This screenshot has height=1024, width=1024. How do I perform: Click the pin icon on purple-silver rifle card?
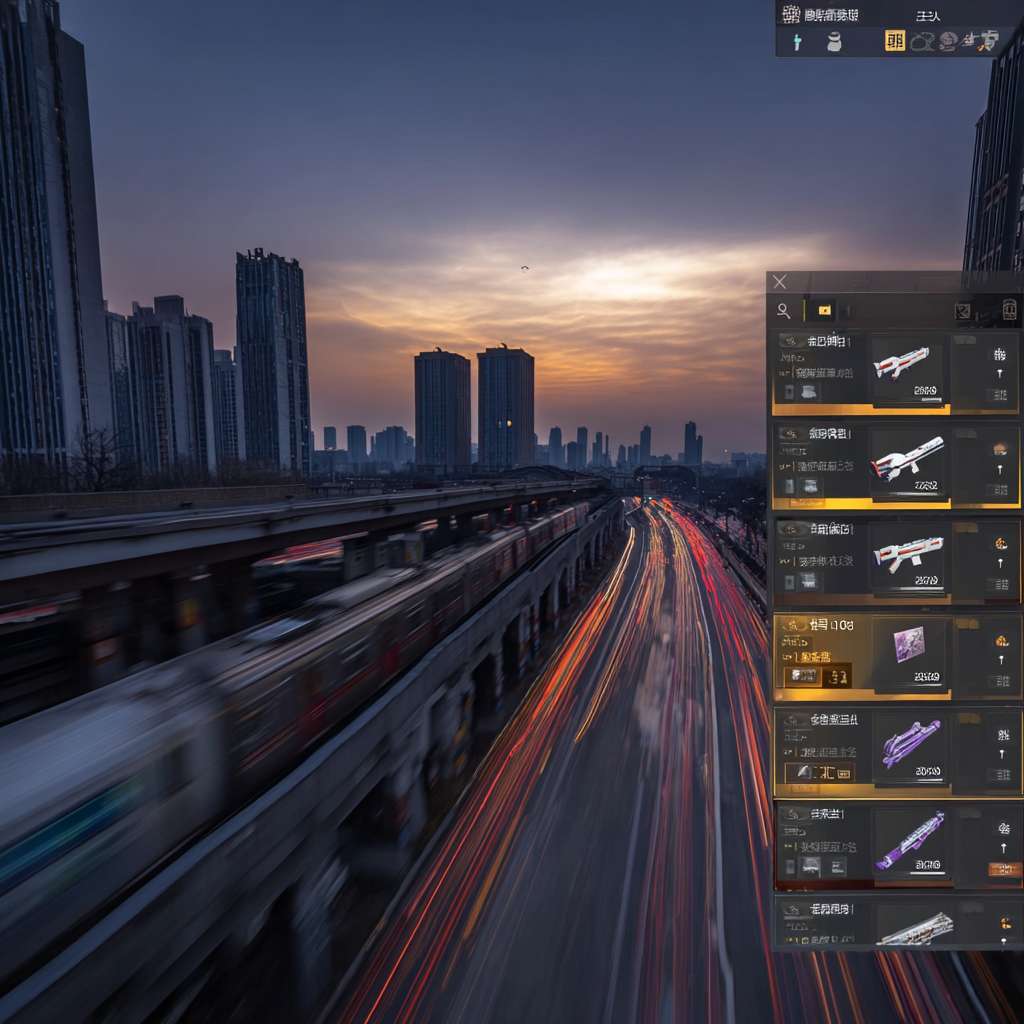[x=1004, y=848]
